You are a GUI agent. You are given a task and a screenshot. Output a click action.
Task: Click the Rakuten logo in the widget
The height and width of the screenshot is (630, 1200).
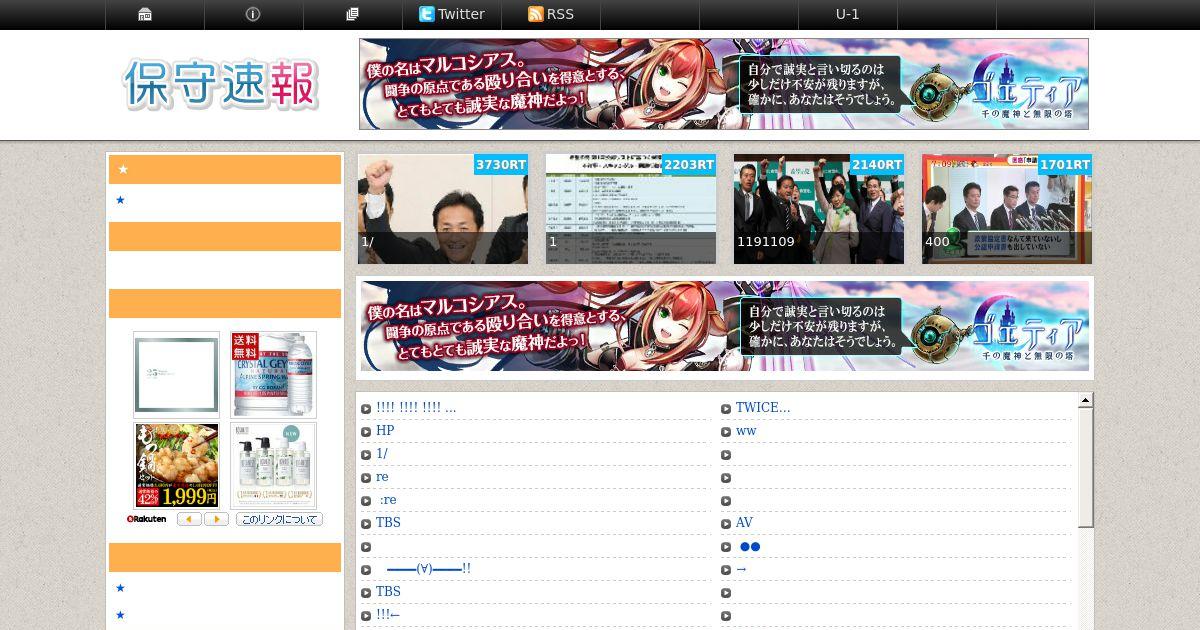(147, 520)
